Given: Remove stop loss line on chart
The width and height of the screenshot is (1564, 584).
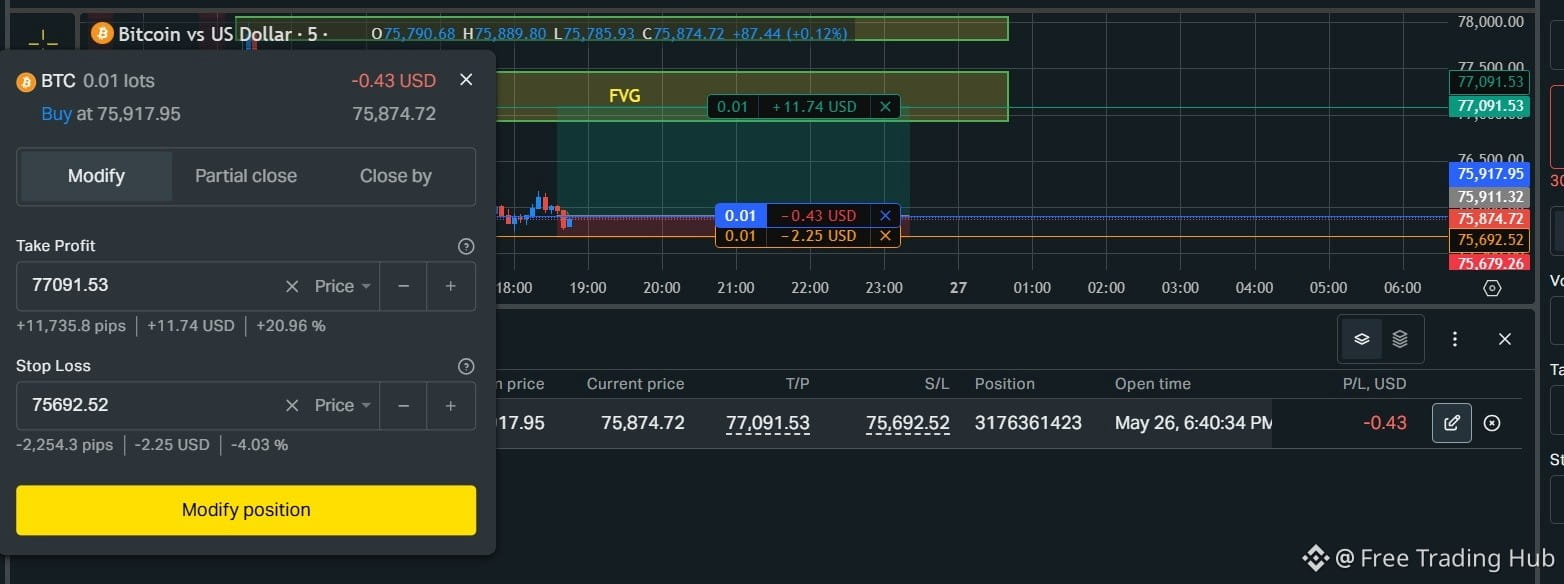Looking at the screenshot, I should (x=885, y=236).
